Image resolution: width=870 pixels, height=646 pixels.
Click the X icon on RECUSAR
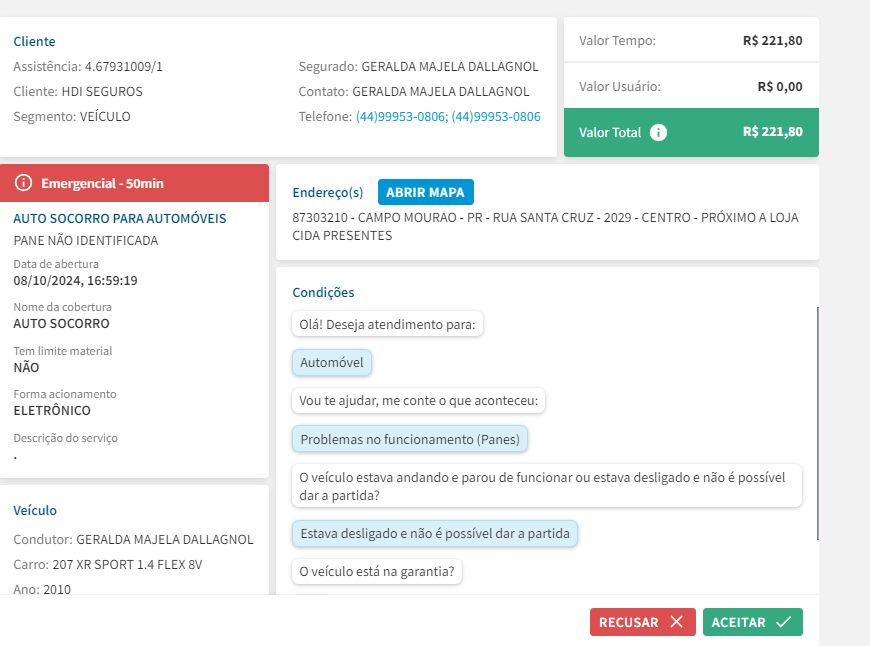(676, 622)
